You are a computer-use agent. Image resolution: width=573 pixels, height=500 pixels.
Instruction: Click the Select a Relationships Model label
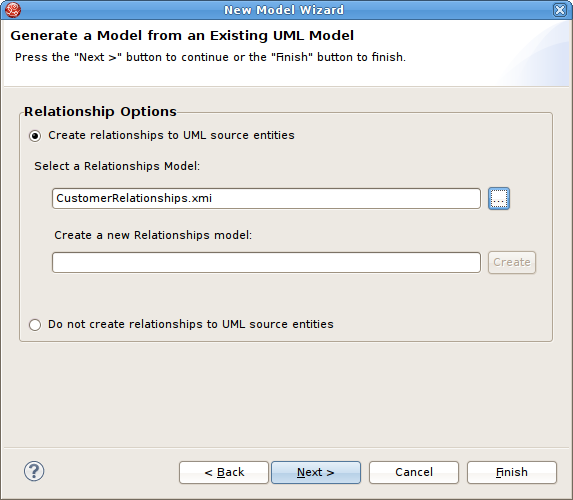pos(117,166)
